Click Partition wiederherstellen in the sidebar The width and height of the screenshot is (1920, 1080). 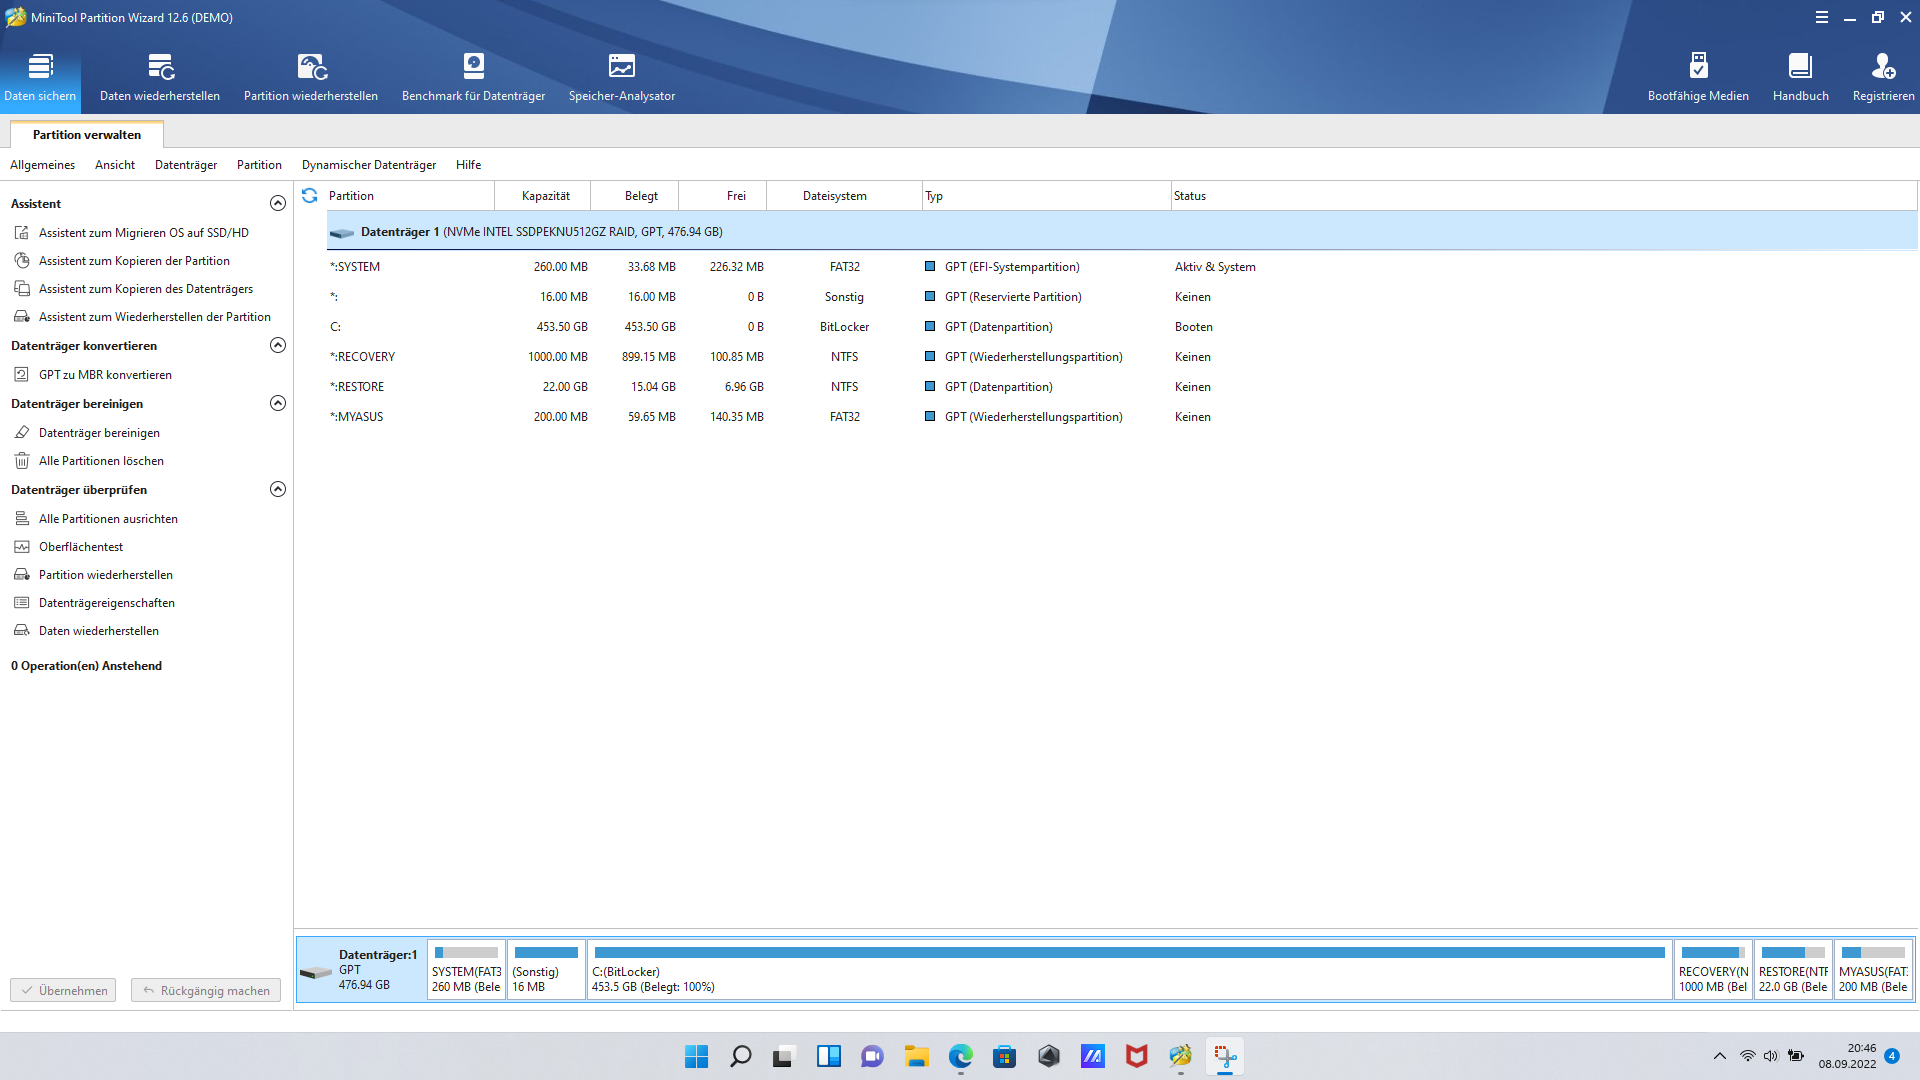click(x=105, y=574)
